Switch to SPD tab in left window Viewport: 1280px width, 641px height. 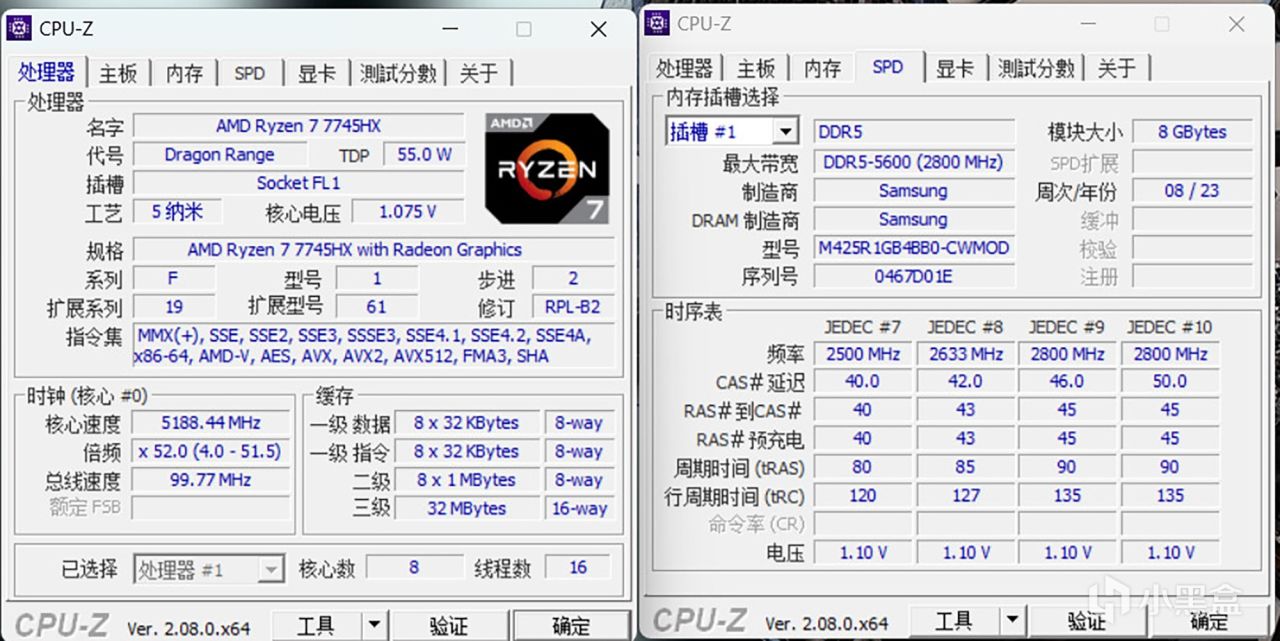[250, 73]
